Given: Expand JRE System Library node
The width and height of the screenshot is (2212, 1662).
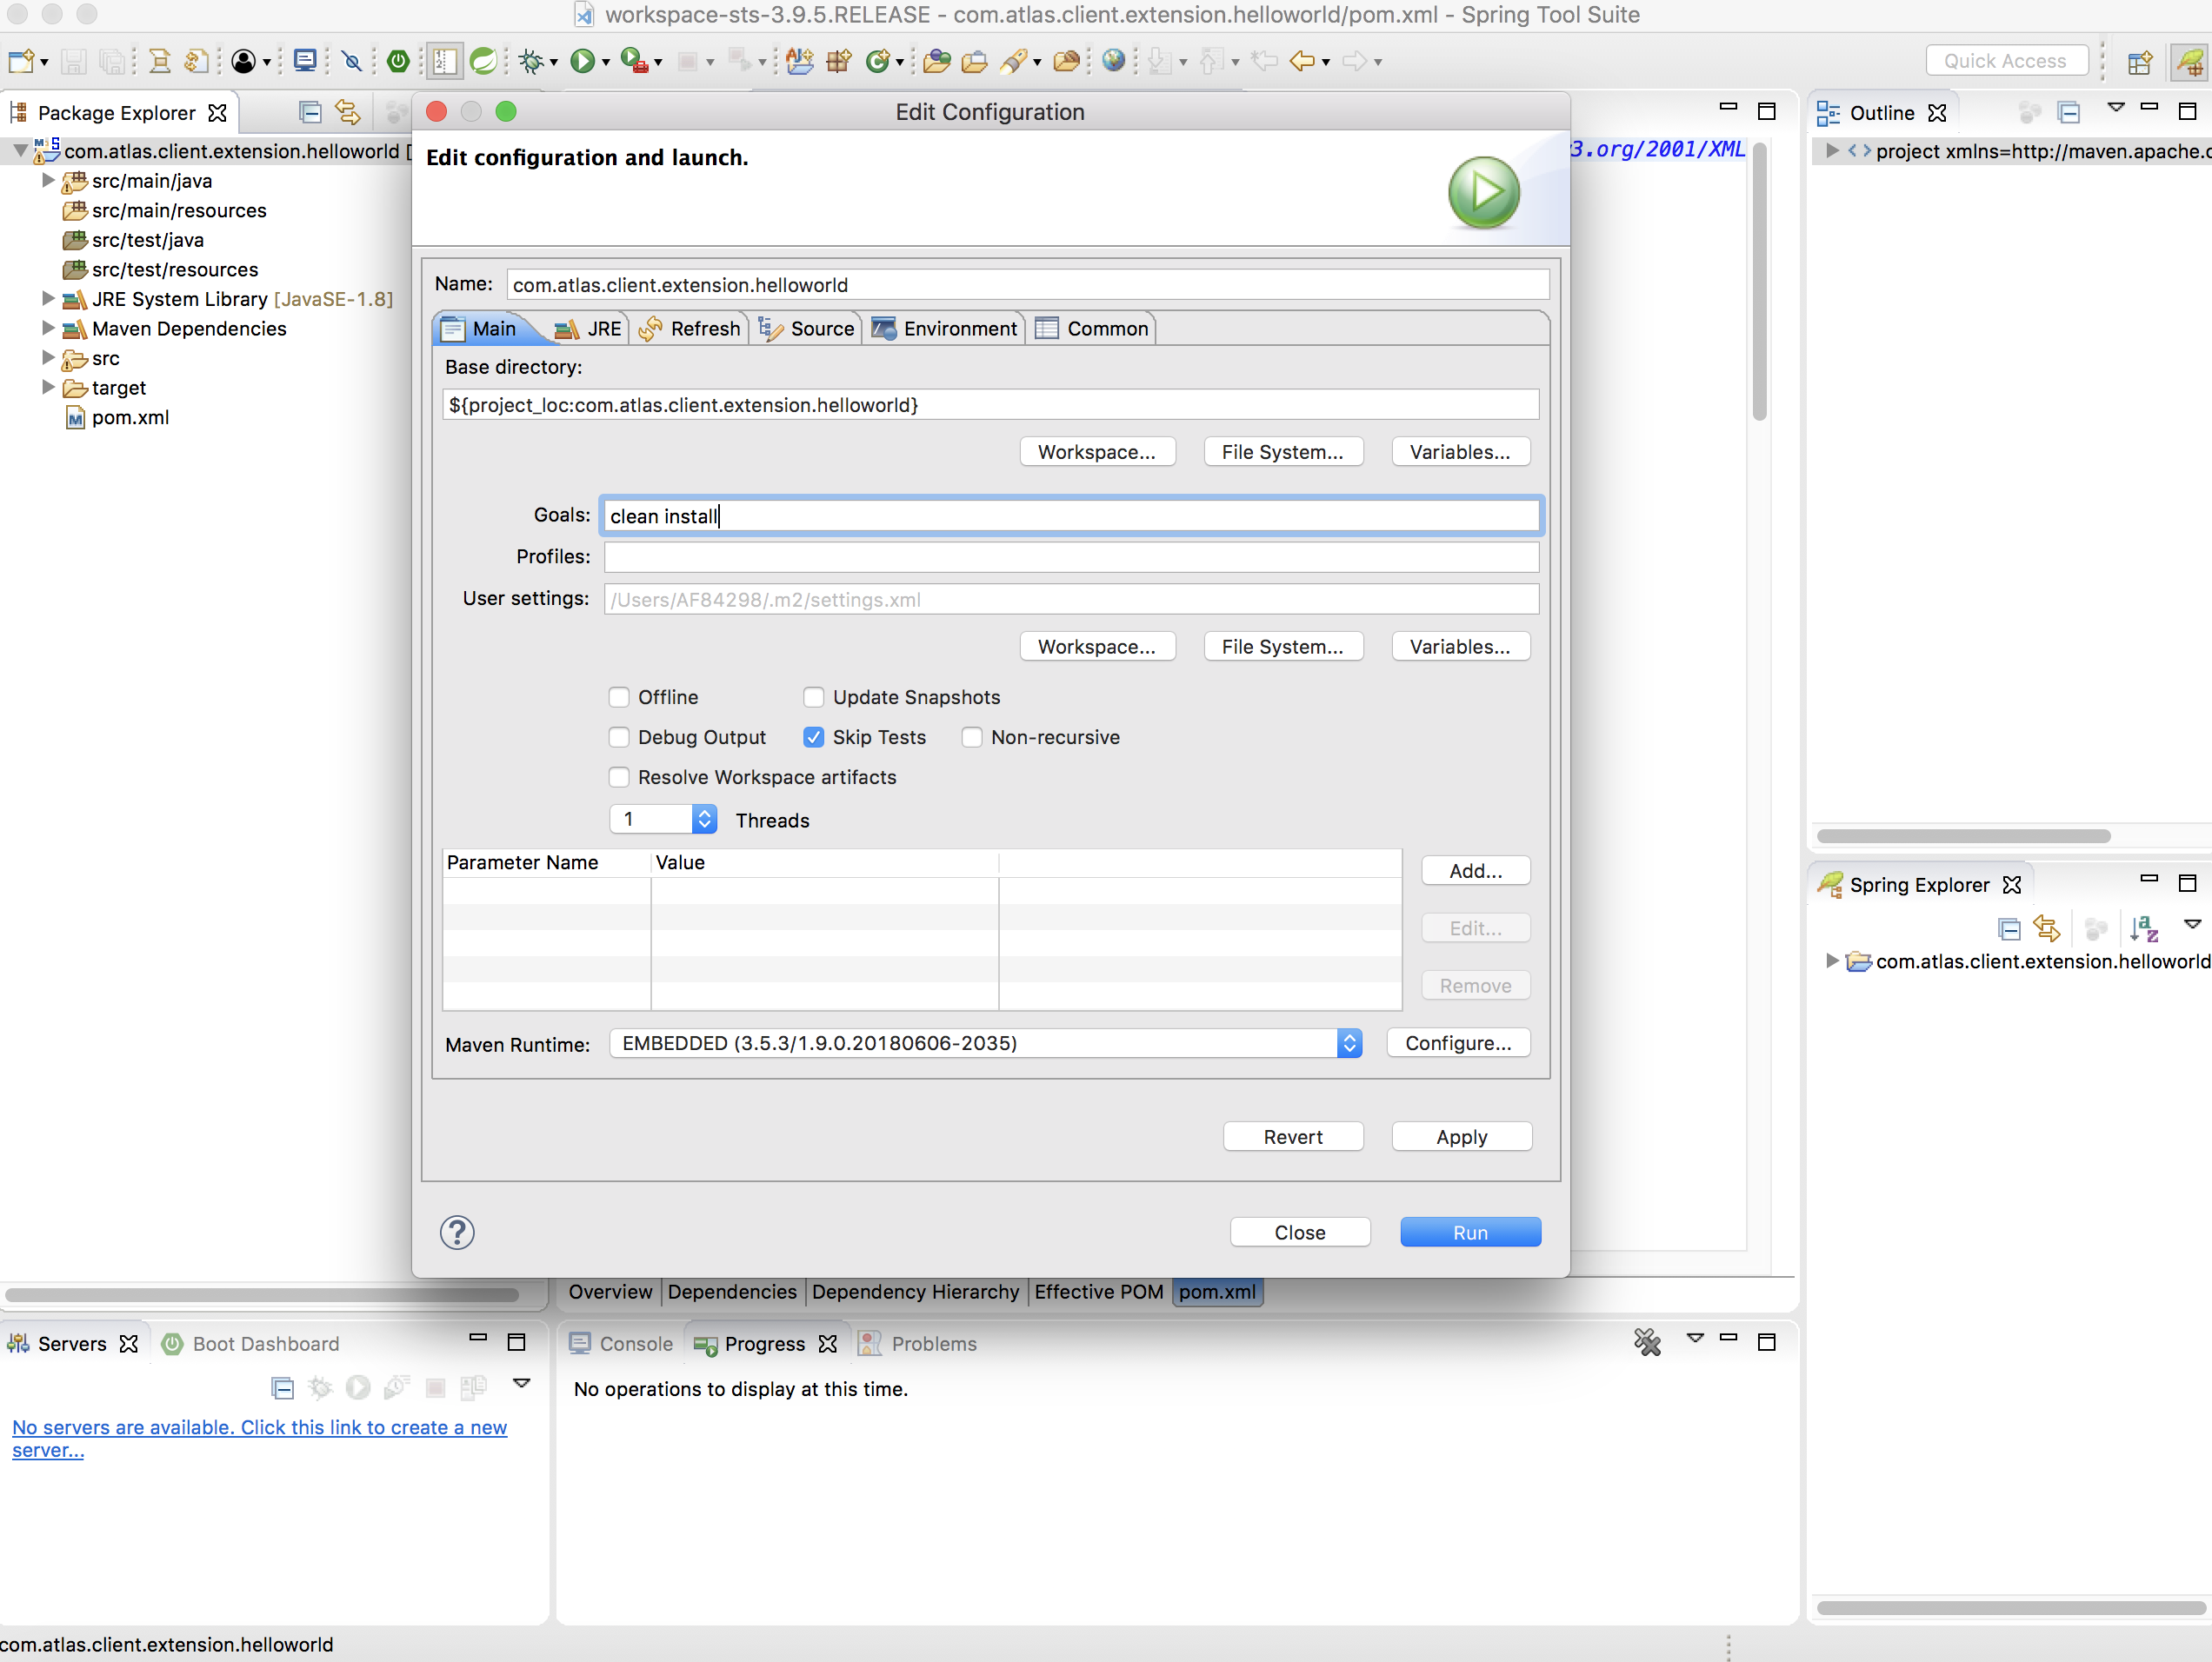Looking at the screenshot, I should tap(47, 298).
